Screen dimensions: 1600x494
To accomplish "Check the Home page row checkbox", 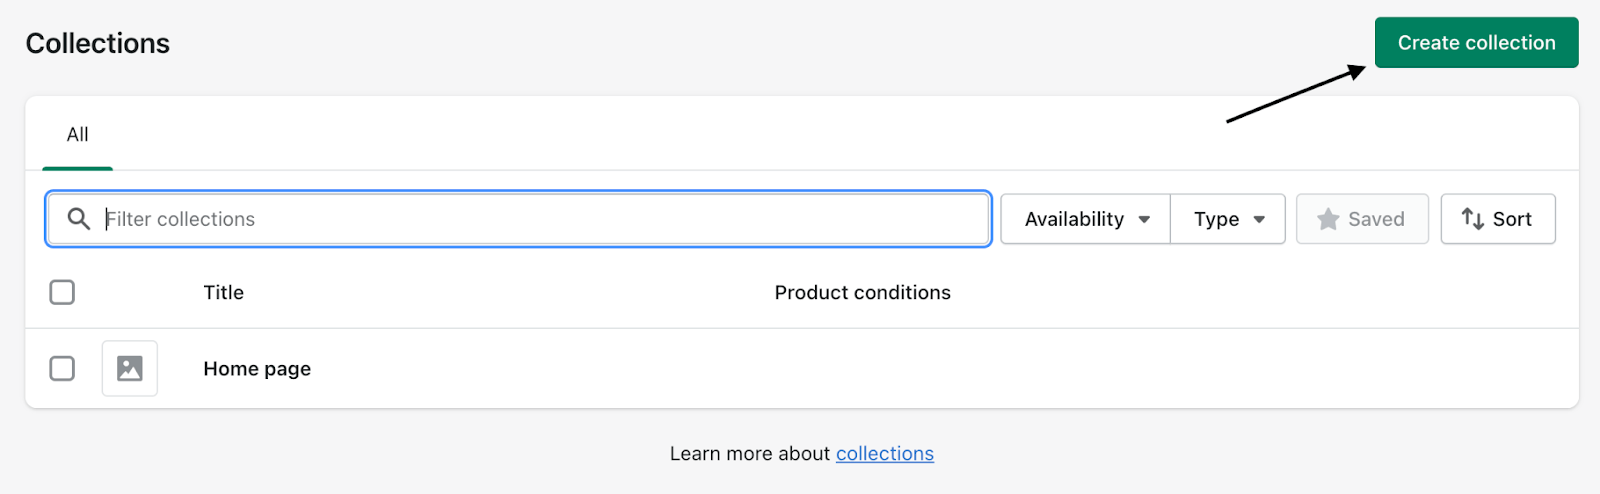I will 62,368.
